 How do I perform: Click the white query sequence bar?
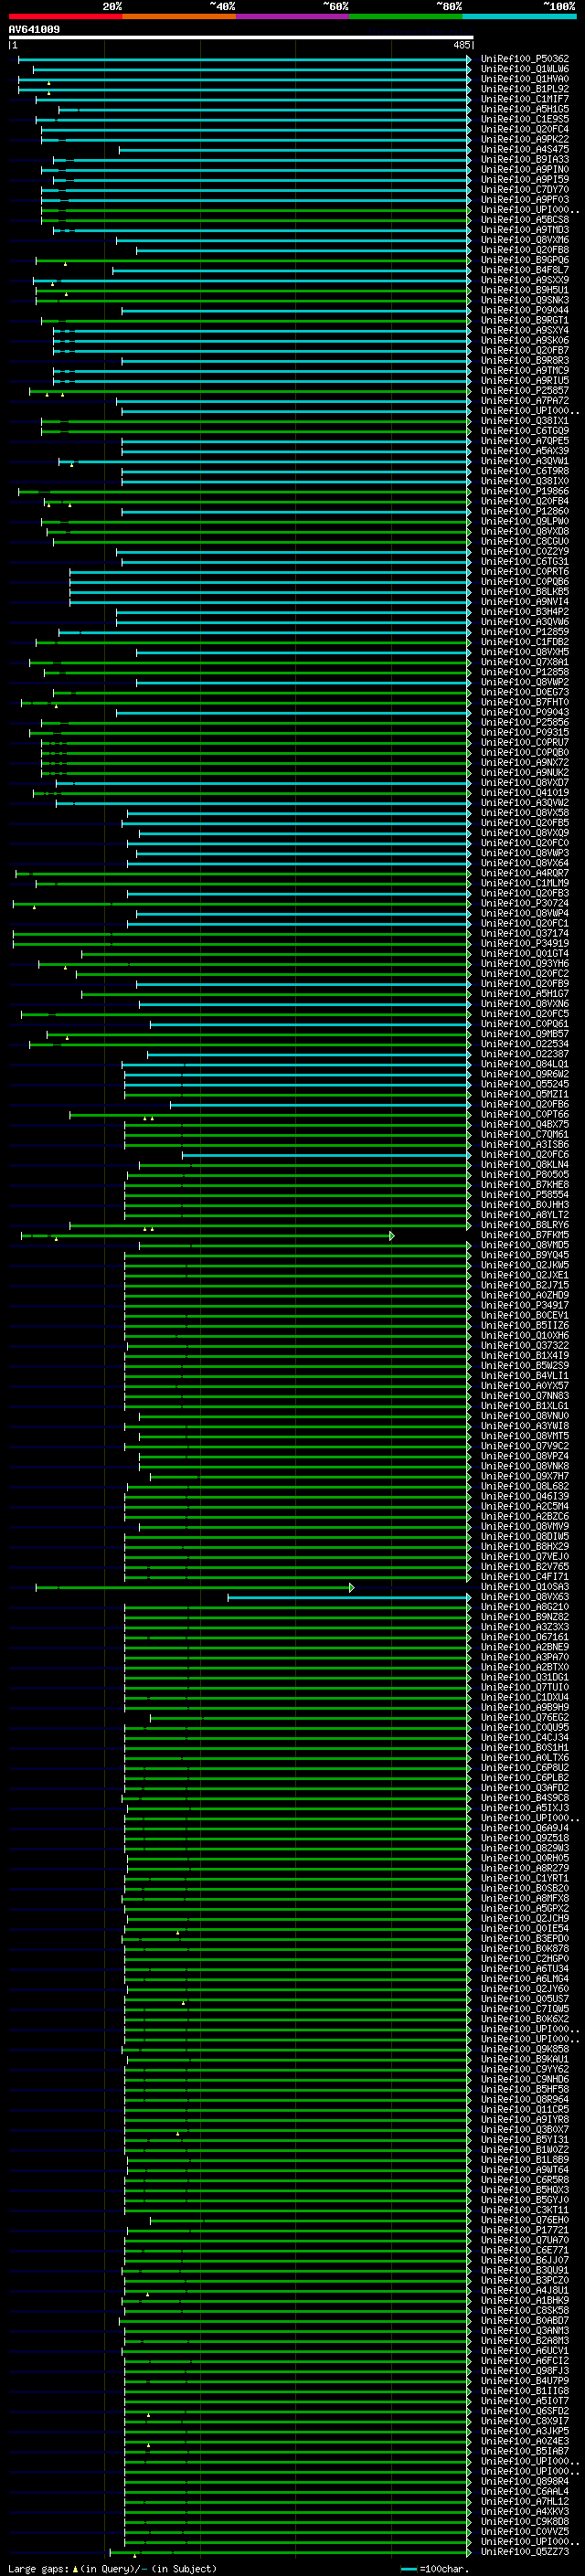(240, 38)
